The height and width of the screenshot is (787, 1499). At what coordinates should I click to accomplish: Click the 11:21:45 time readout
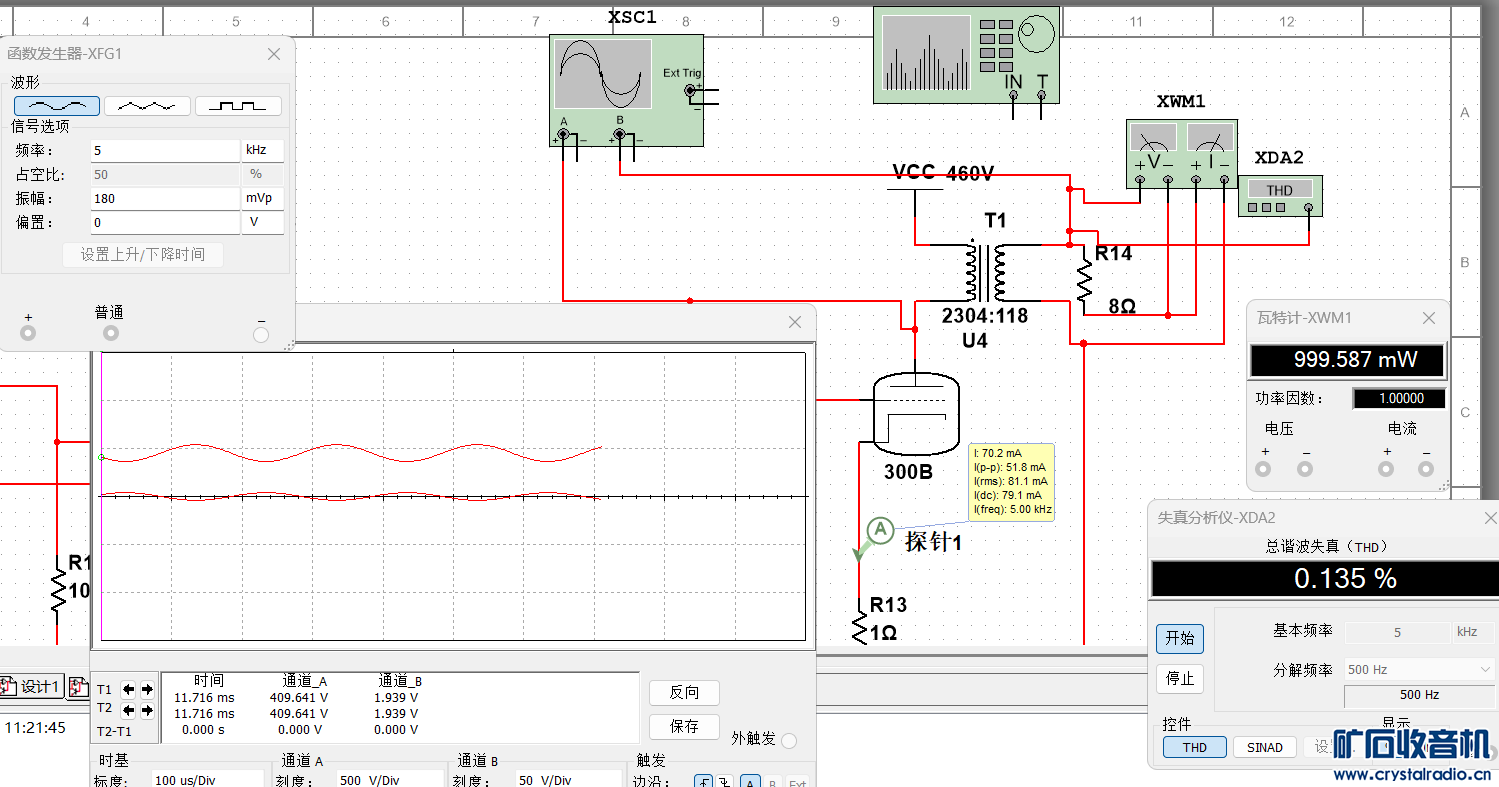point(35,728)
